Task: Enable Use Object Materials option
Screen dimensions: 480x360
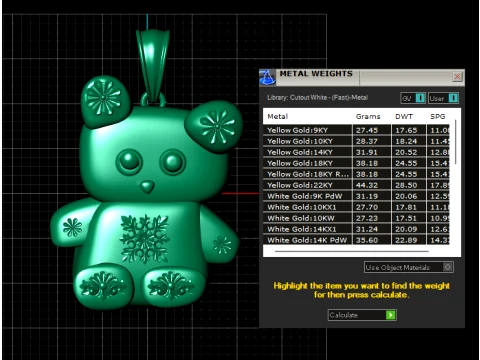Action: (409, 267)
